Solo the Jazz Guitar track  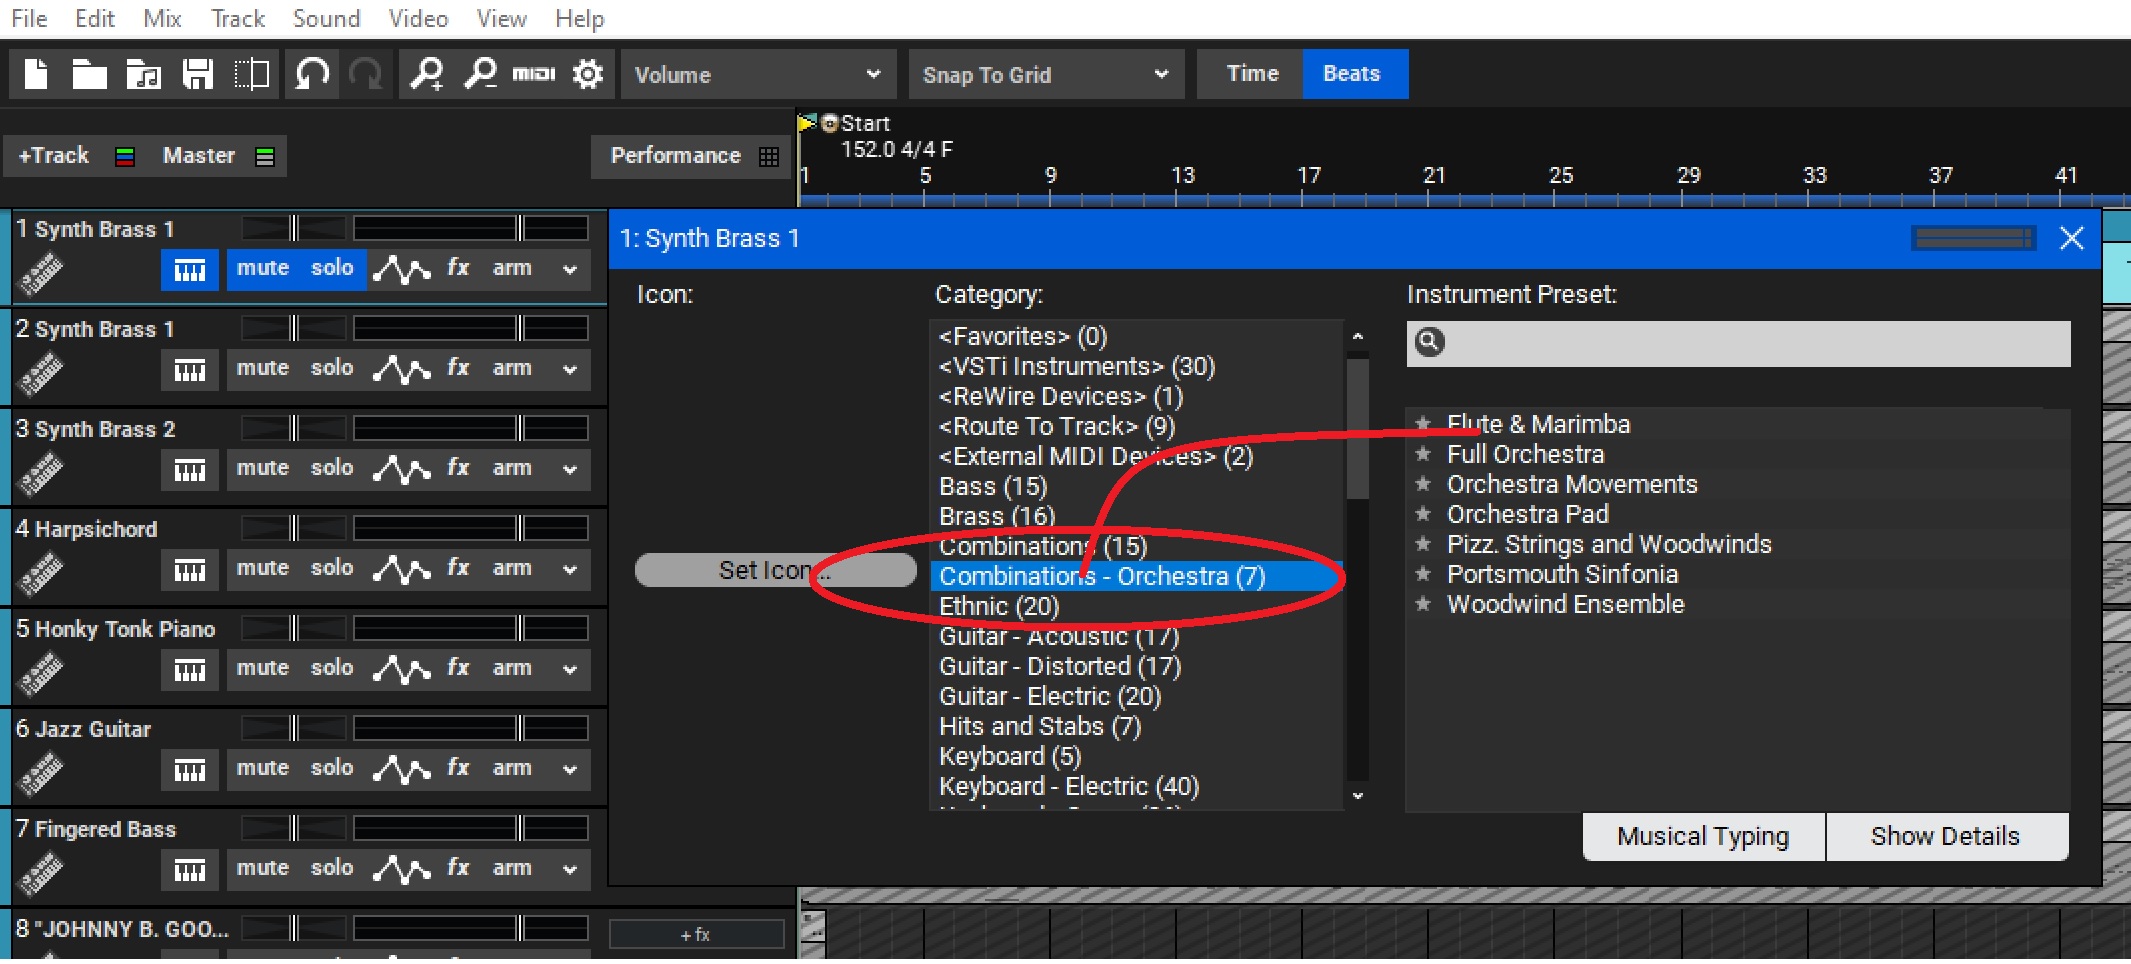[332, 768]
